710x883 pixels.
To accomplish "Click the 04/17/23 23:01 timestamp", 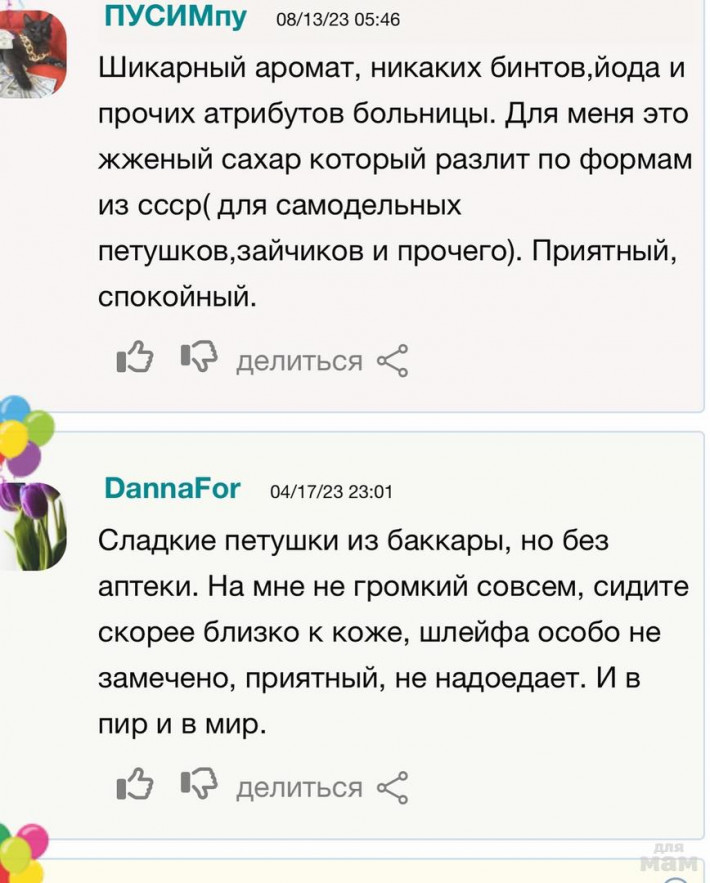I will pyautogui.click(x=331, y=491).
